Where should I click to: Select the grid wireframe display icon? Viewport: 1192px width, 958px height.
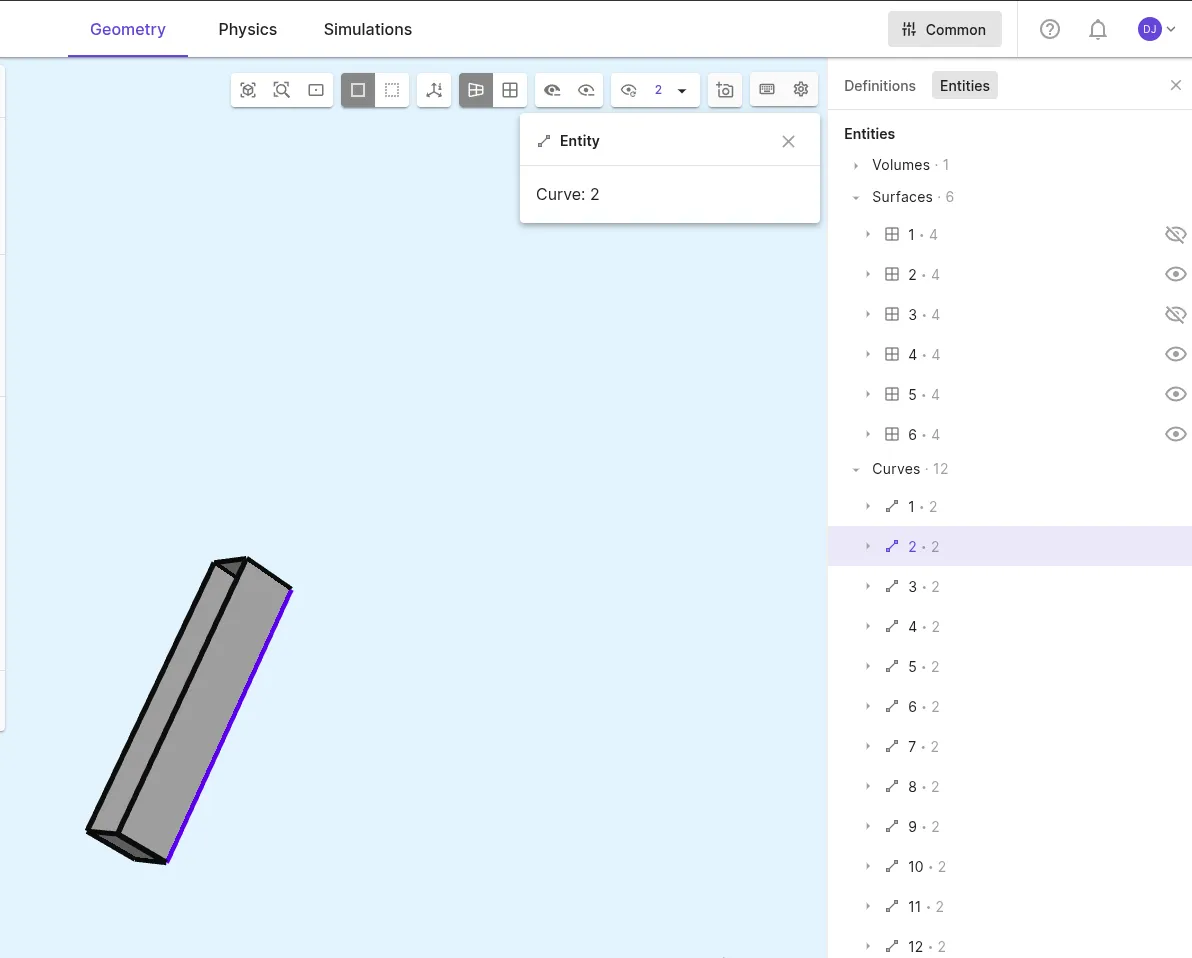point(510,90)
